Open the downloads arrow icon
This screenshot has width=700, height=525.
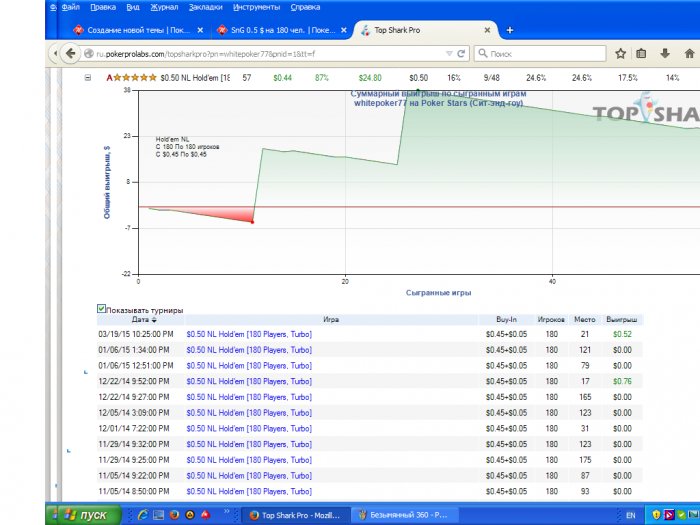click(x=665, y=53)
